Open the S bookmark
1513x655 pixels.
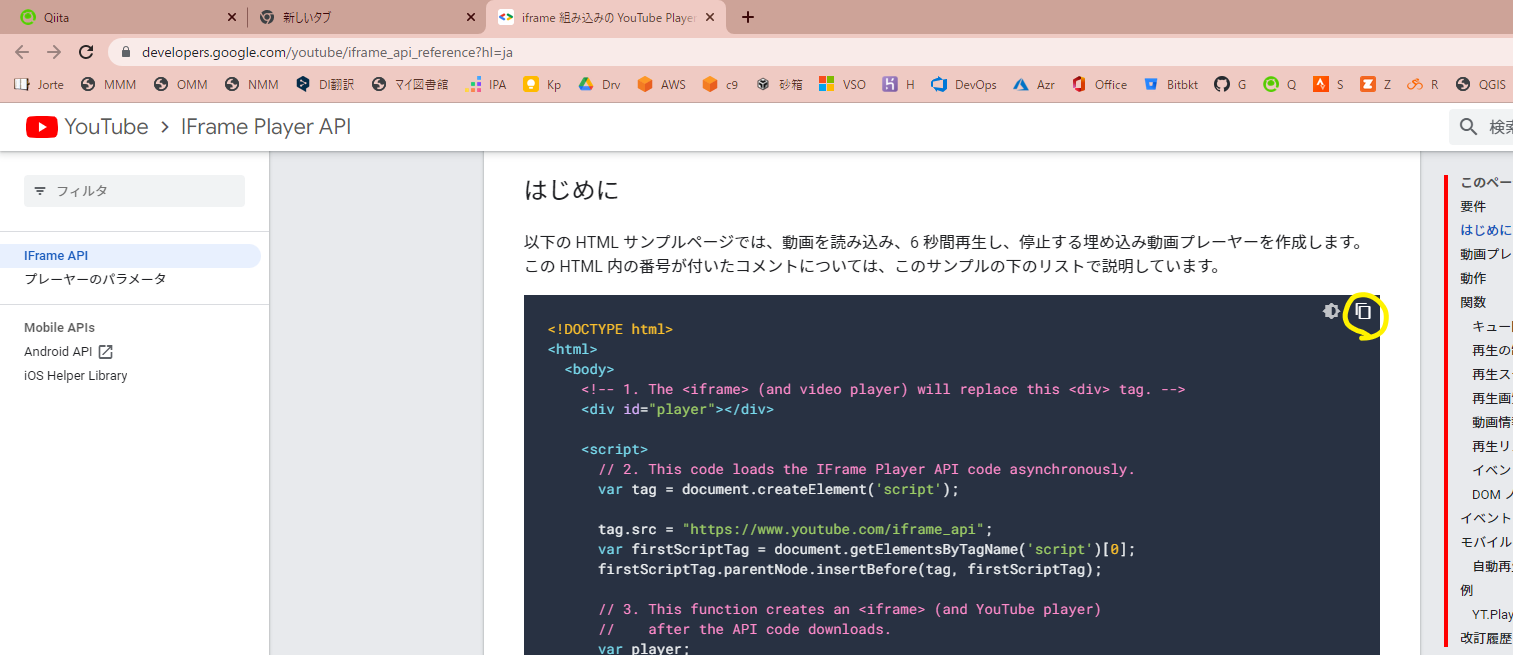(1329, 85)
